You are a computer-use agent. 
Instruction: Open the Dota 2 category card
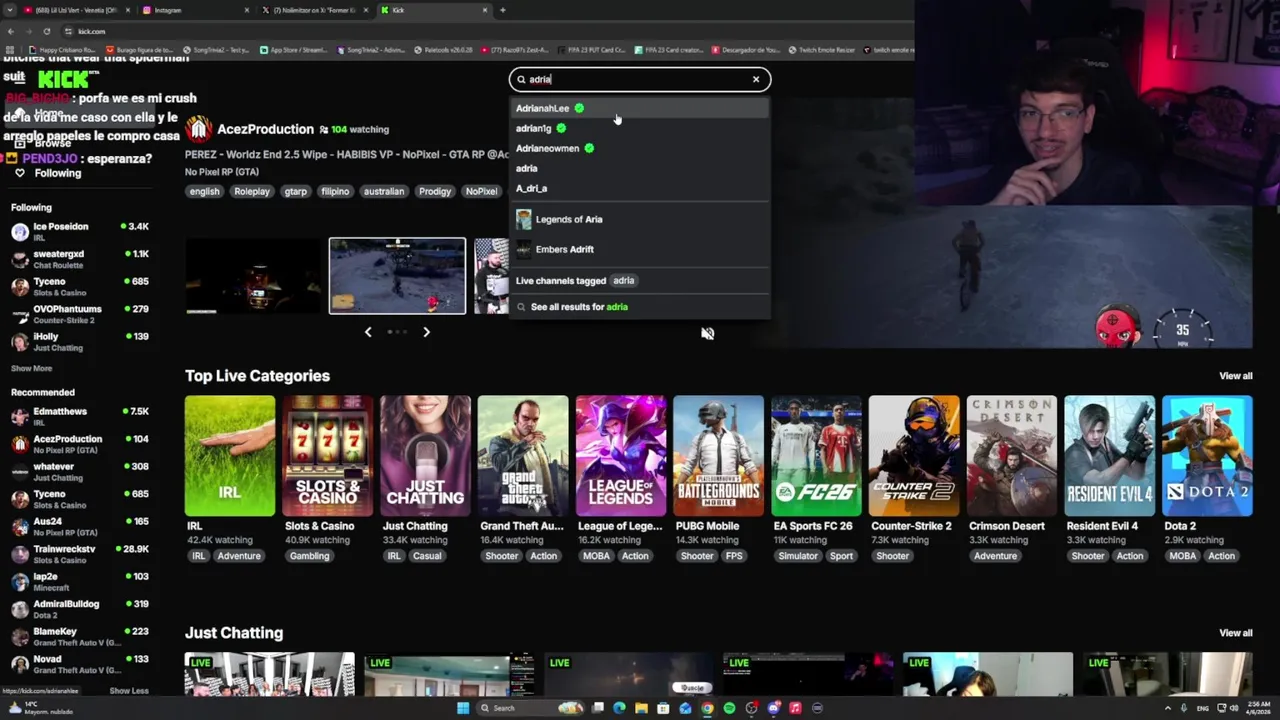(1207, 456)
